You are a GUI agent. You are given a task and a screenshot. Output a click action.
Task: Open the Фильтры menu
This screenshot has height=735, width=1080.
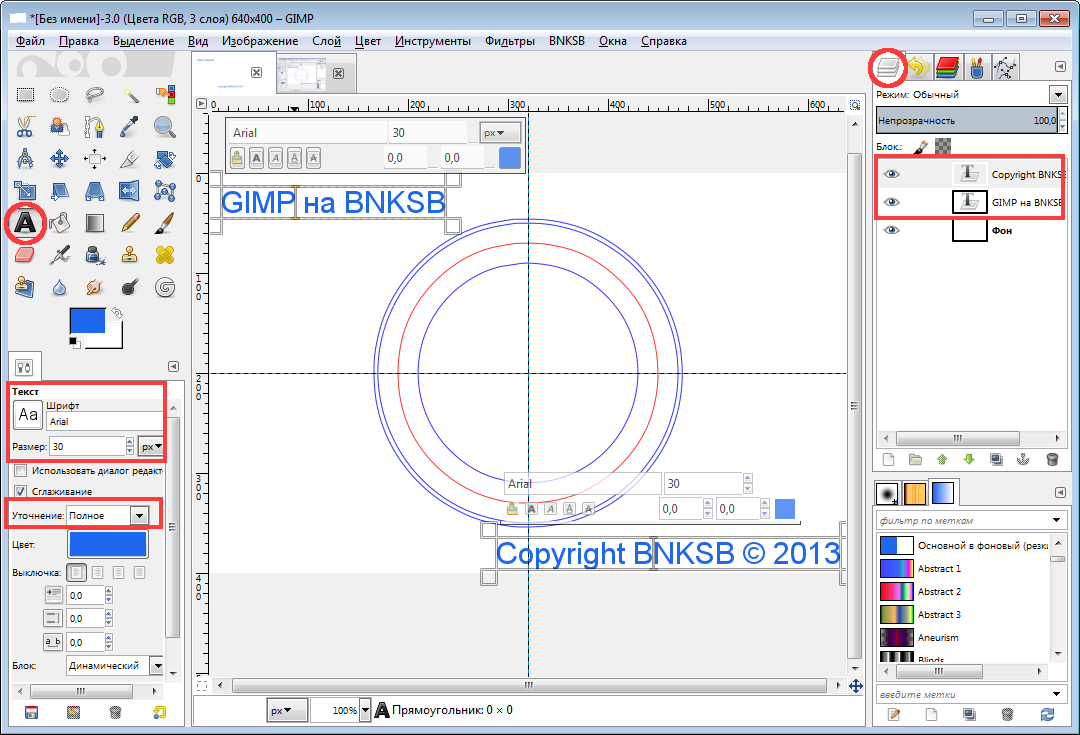[x=510, y=41]
